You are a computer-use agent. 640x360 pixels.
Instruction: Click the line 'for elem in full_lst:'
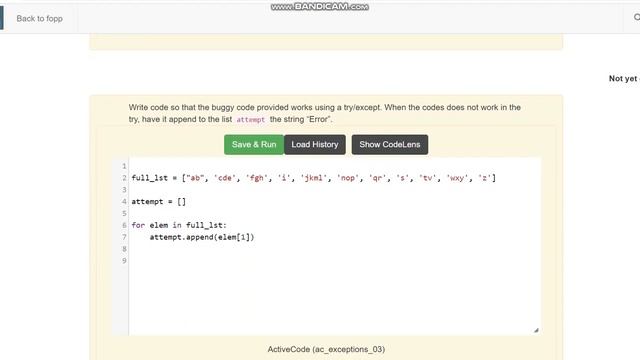click(x=179, y=225)
